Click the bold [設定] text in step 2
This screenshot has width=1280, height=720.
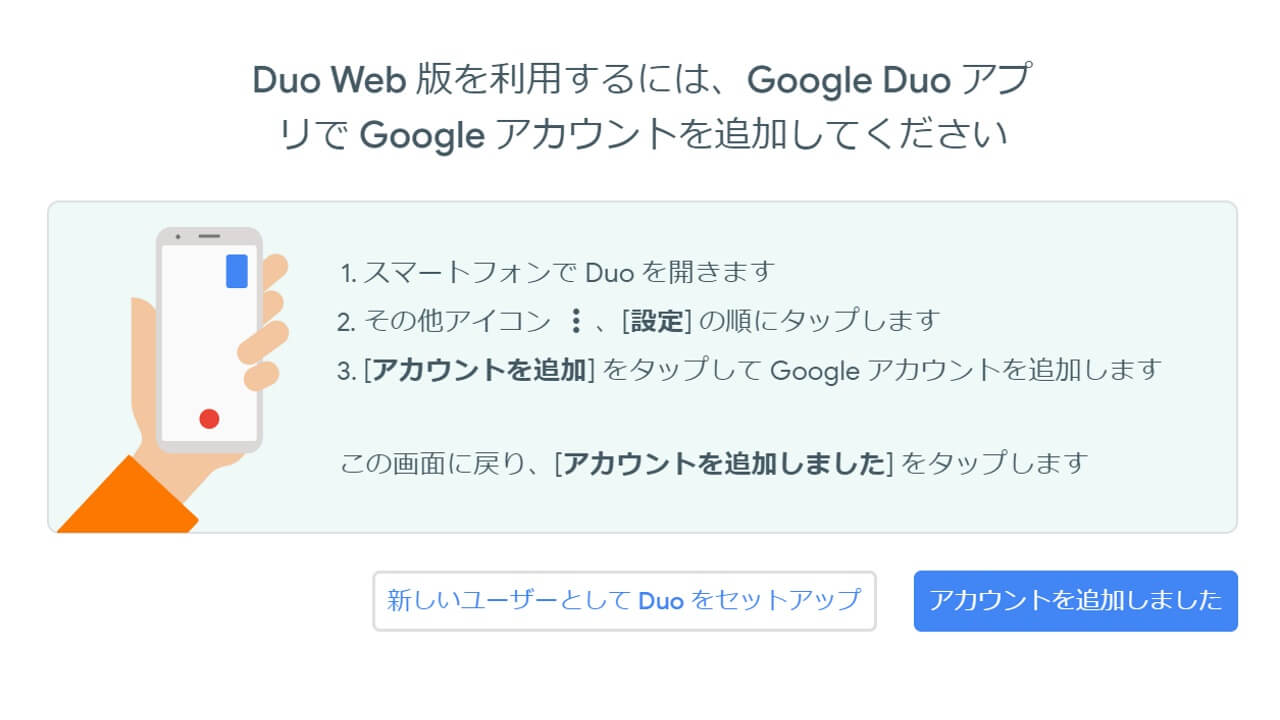656,321
